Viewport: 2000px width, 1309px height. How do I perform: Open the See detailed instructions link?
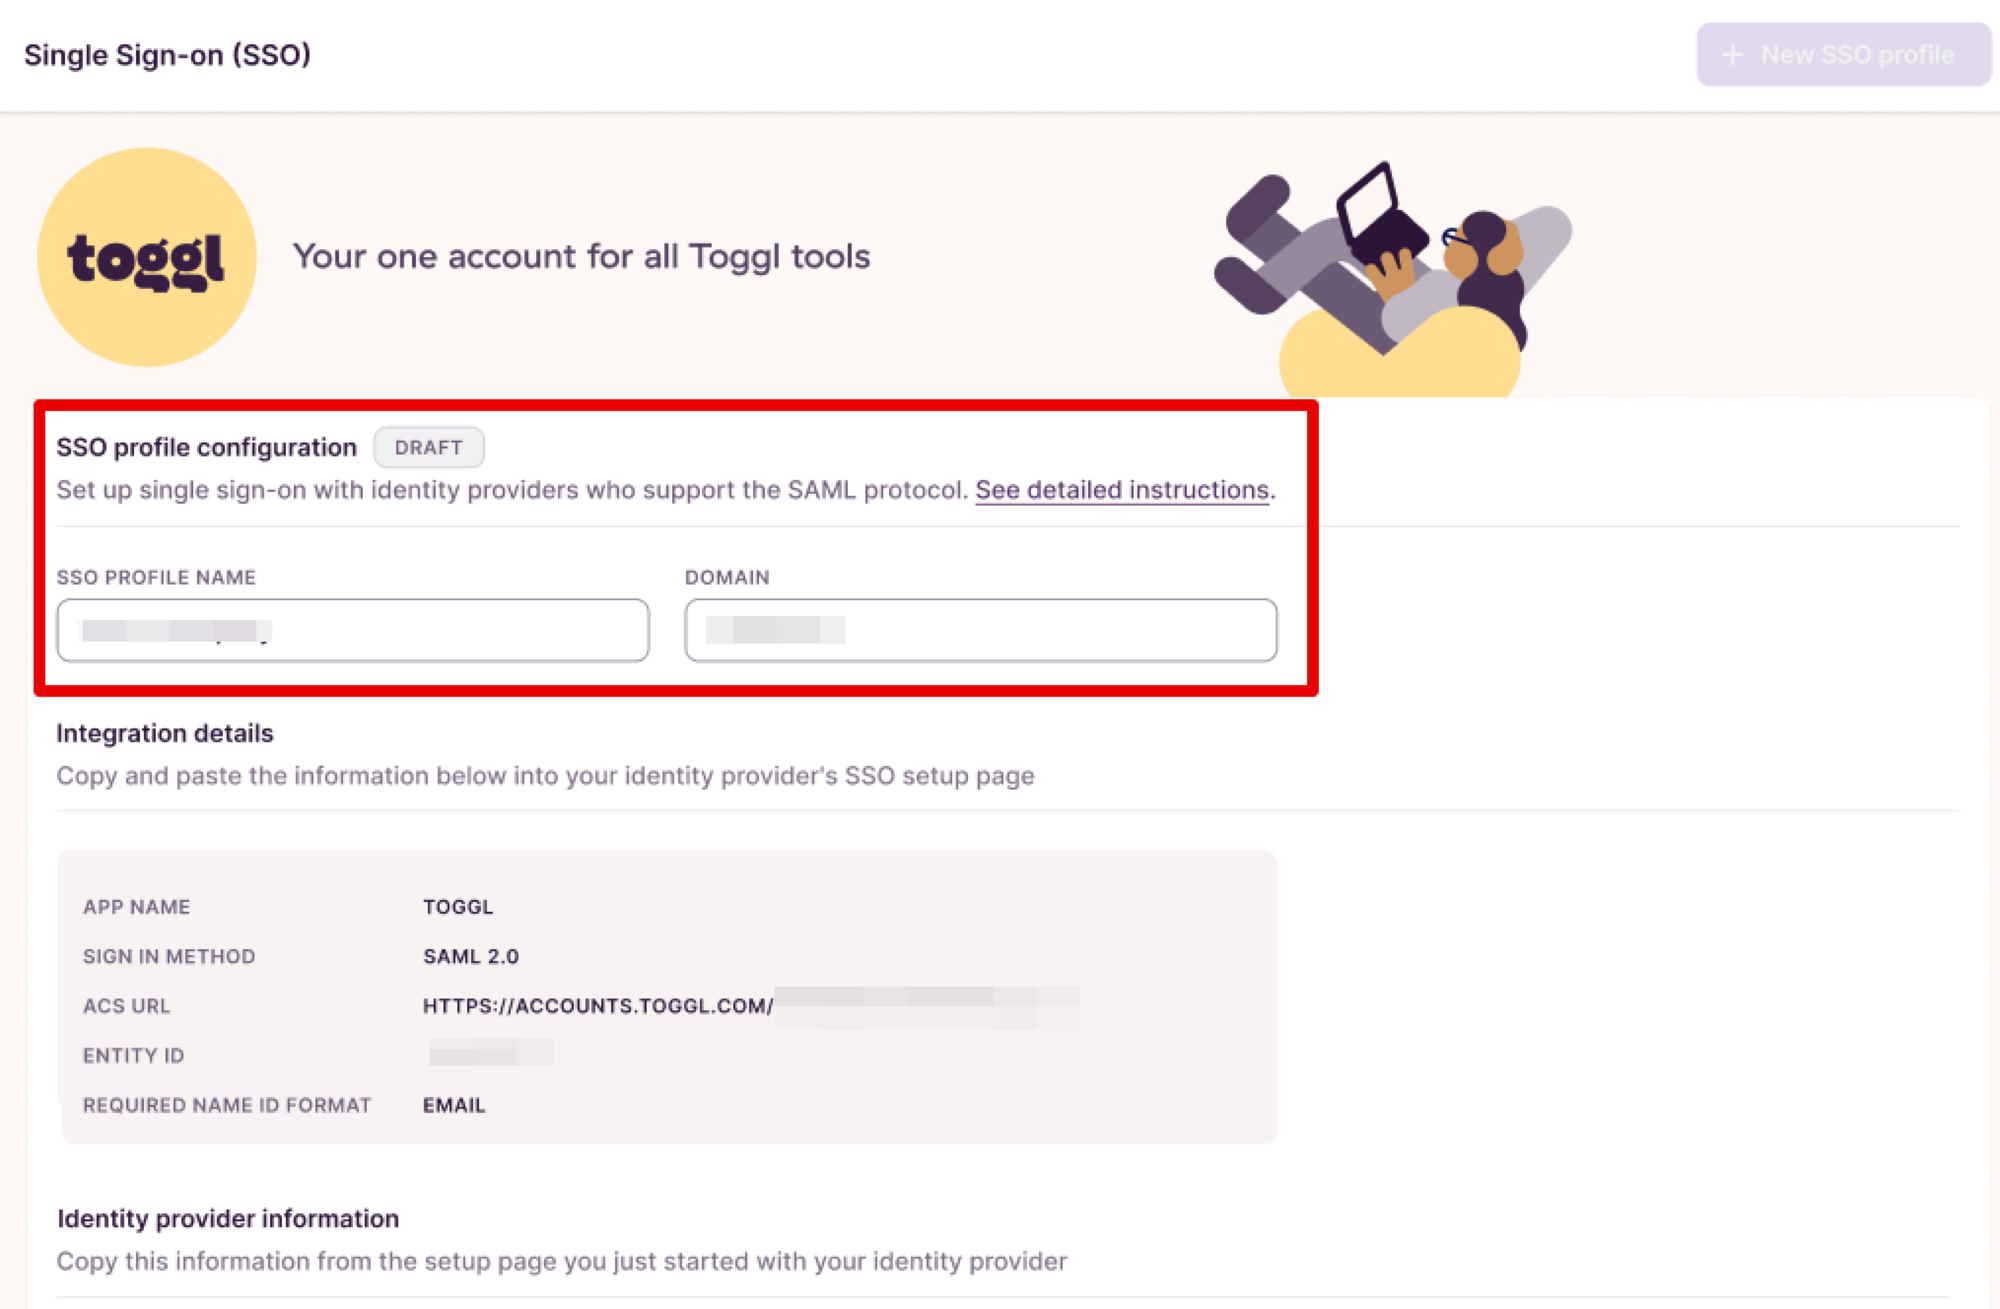pos(1122,490)
